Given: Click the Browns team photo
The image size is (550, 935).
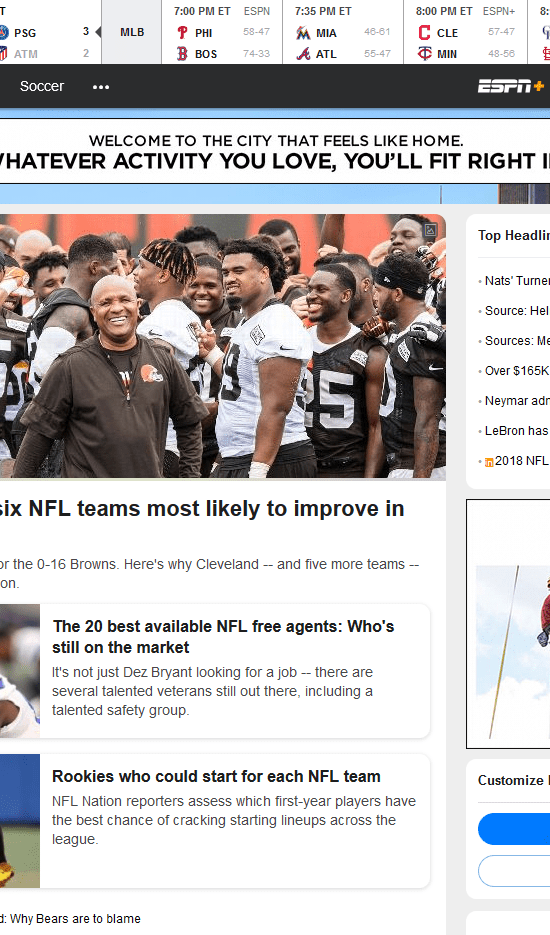Looking at the screenshot, I should [223, 346].
